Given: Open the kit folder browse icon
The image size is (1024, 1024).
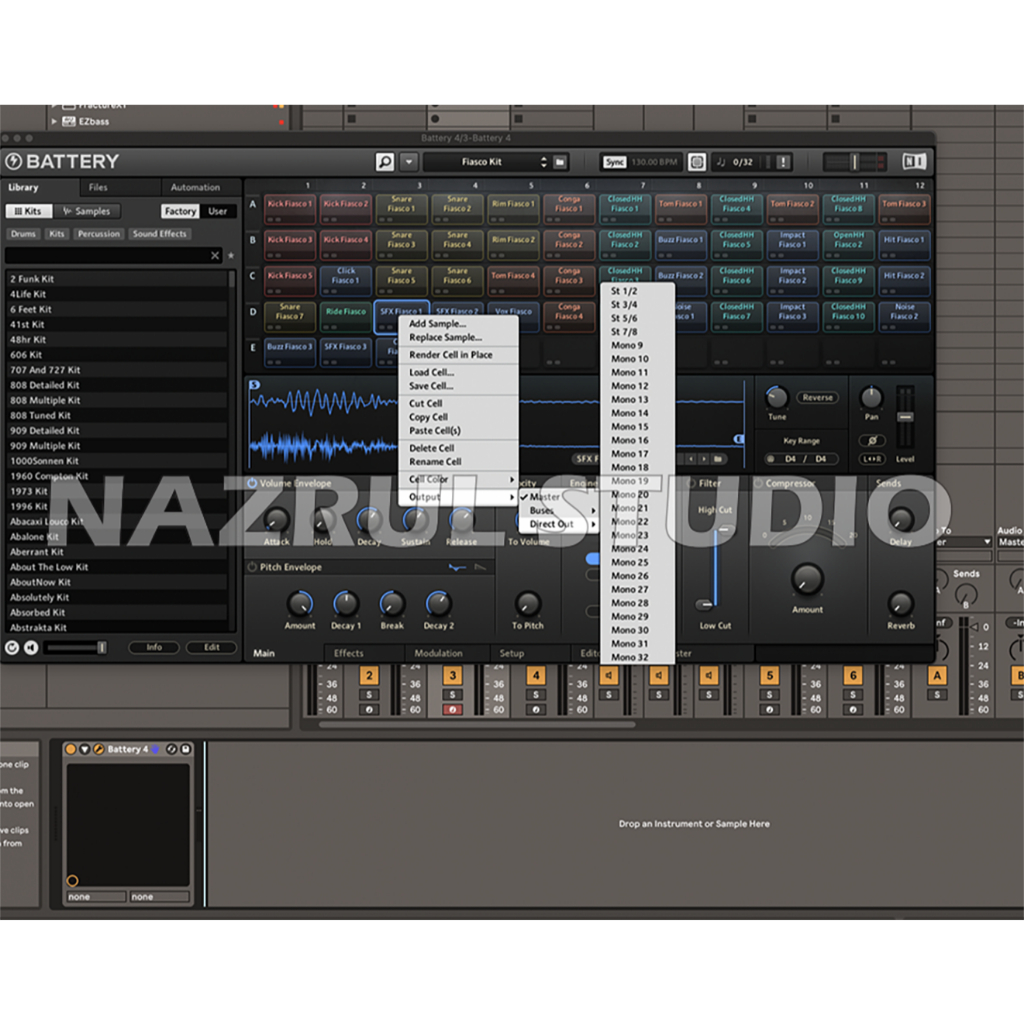Looking at the screenshot, I should click(x=561, y=162).
